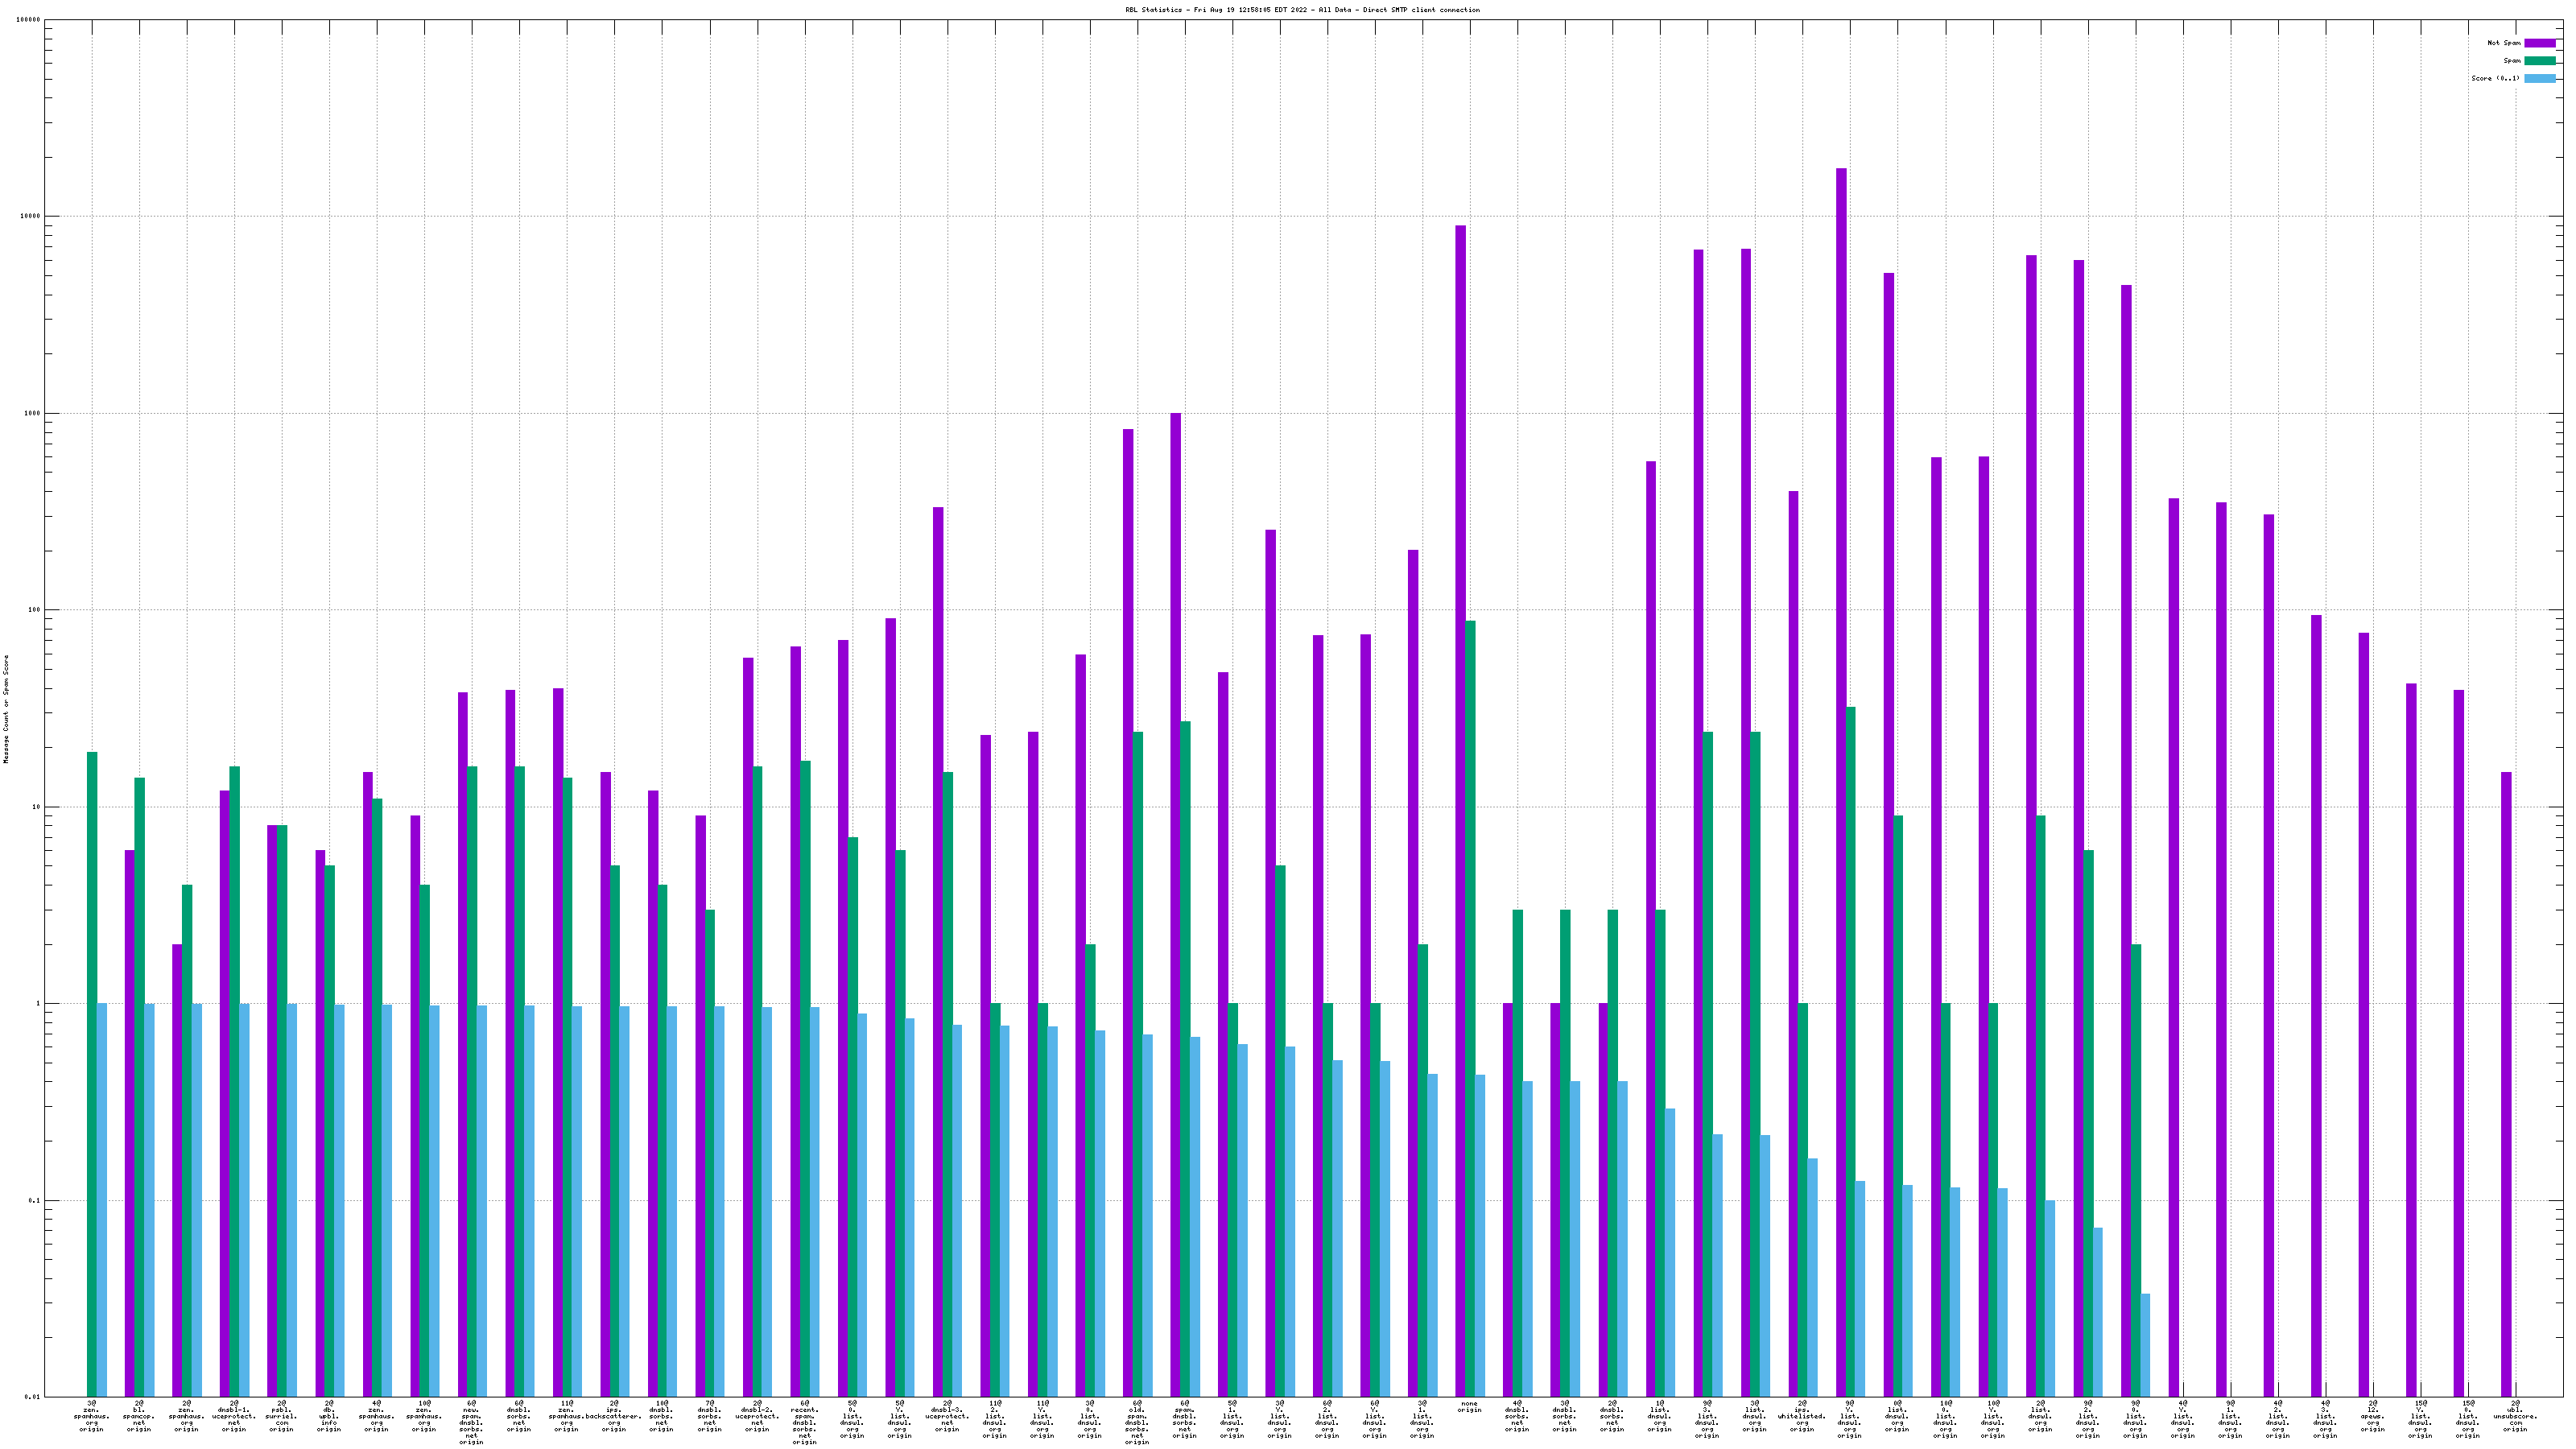This screenshot has width=2576, height=1449.
Task: Click the db.wpbl.info axis label
Action: pyautogui.click(x=329, y=1417)
